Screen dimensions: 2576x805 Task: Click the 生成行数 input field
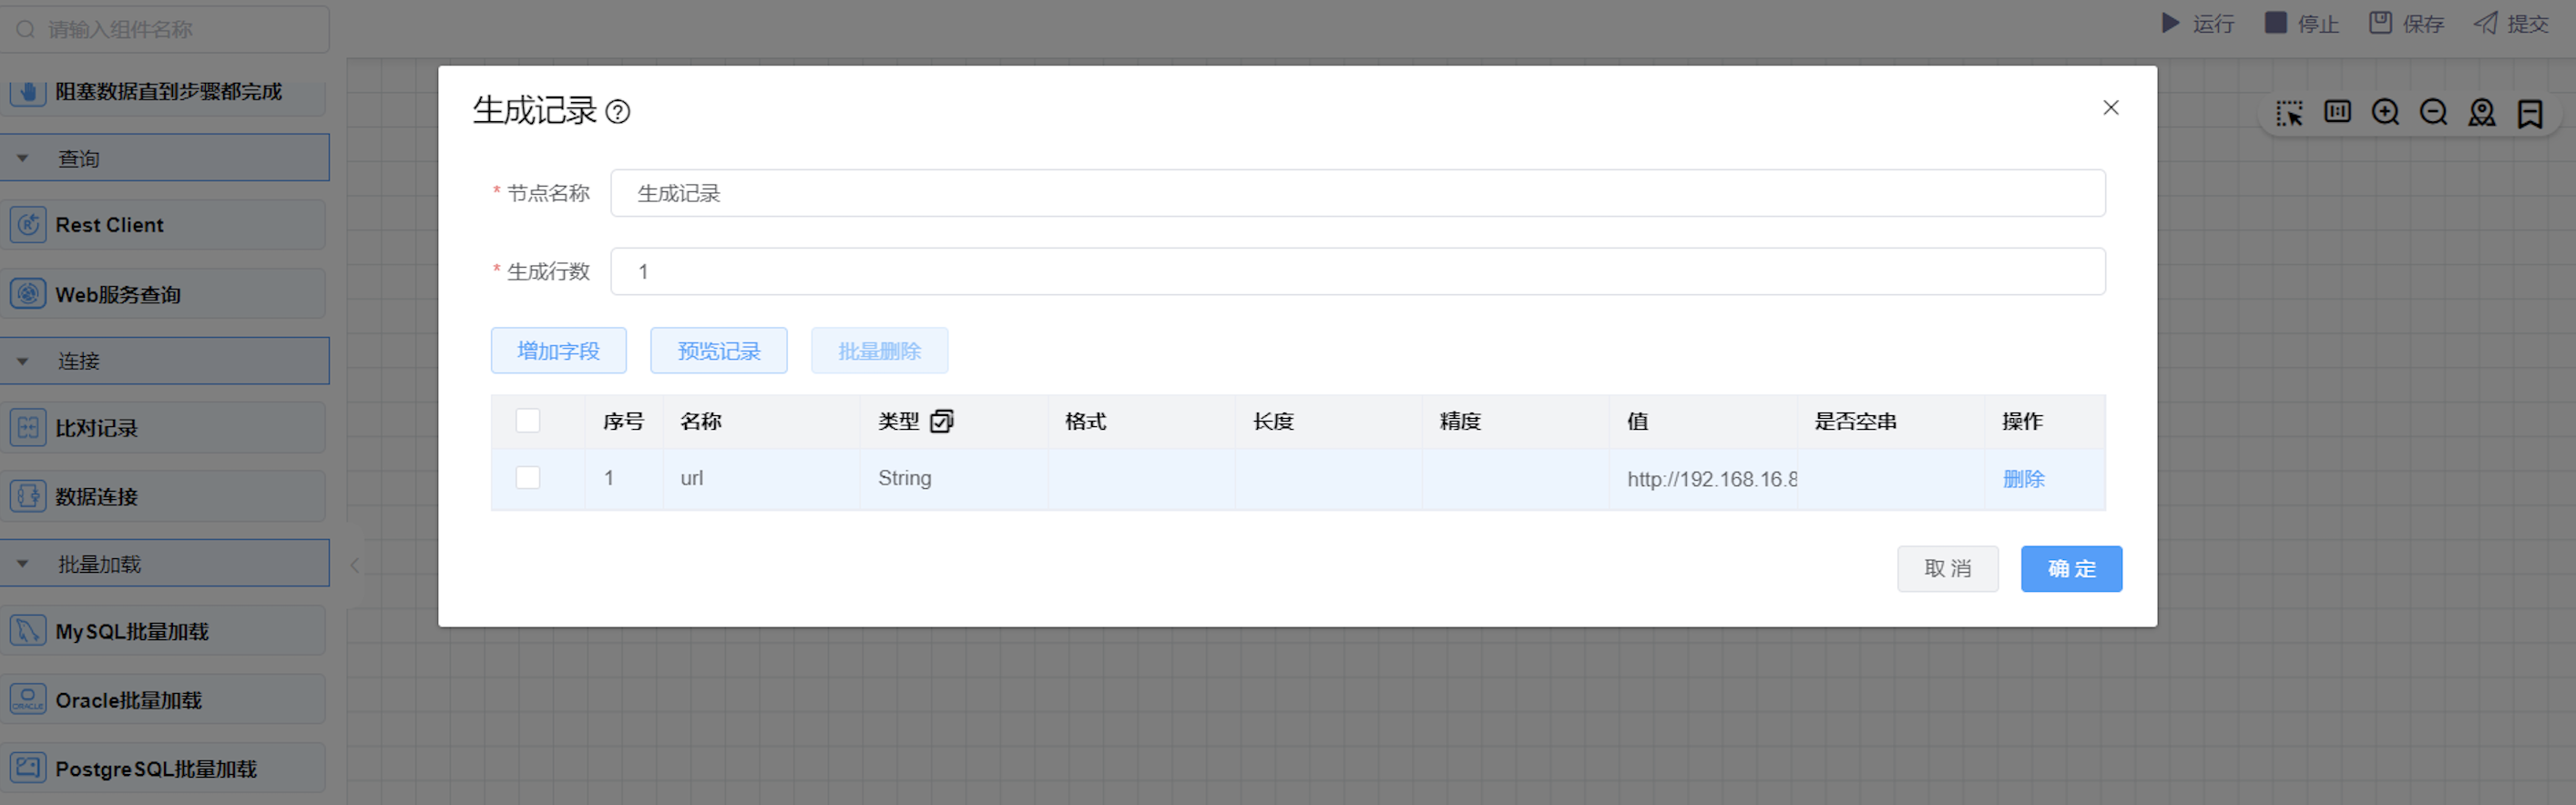tap(1357, 272)
